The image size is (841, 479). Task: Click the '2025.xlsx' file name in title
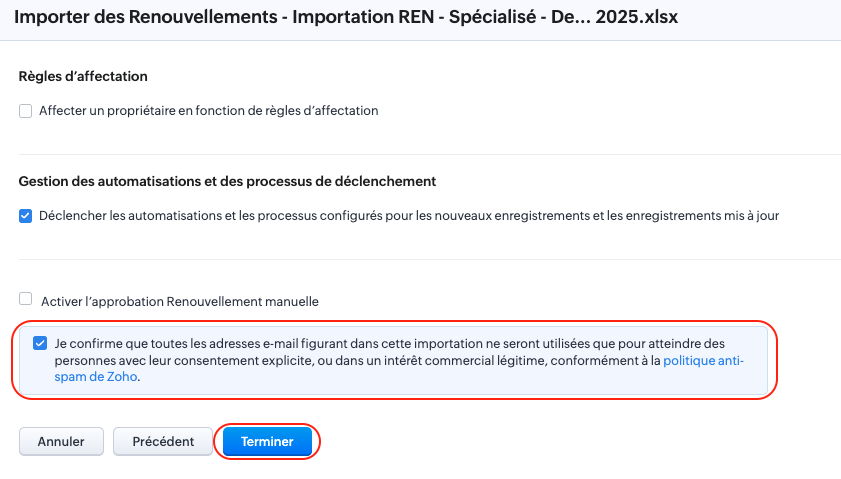636,17
